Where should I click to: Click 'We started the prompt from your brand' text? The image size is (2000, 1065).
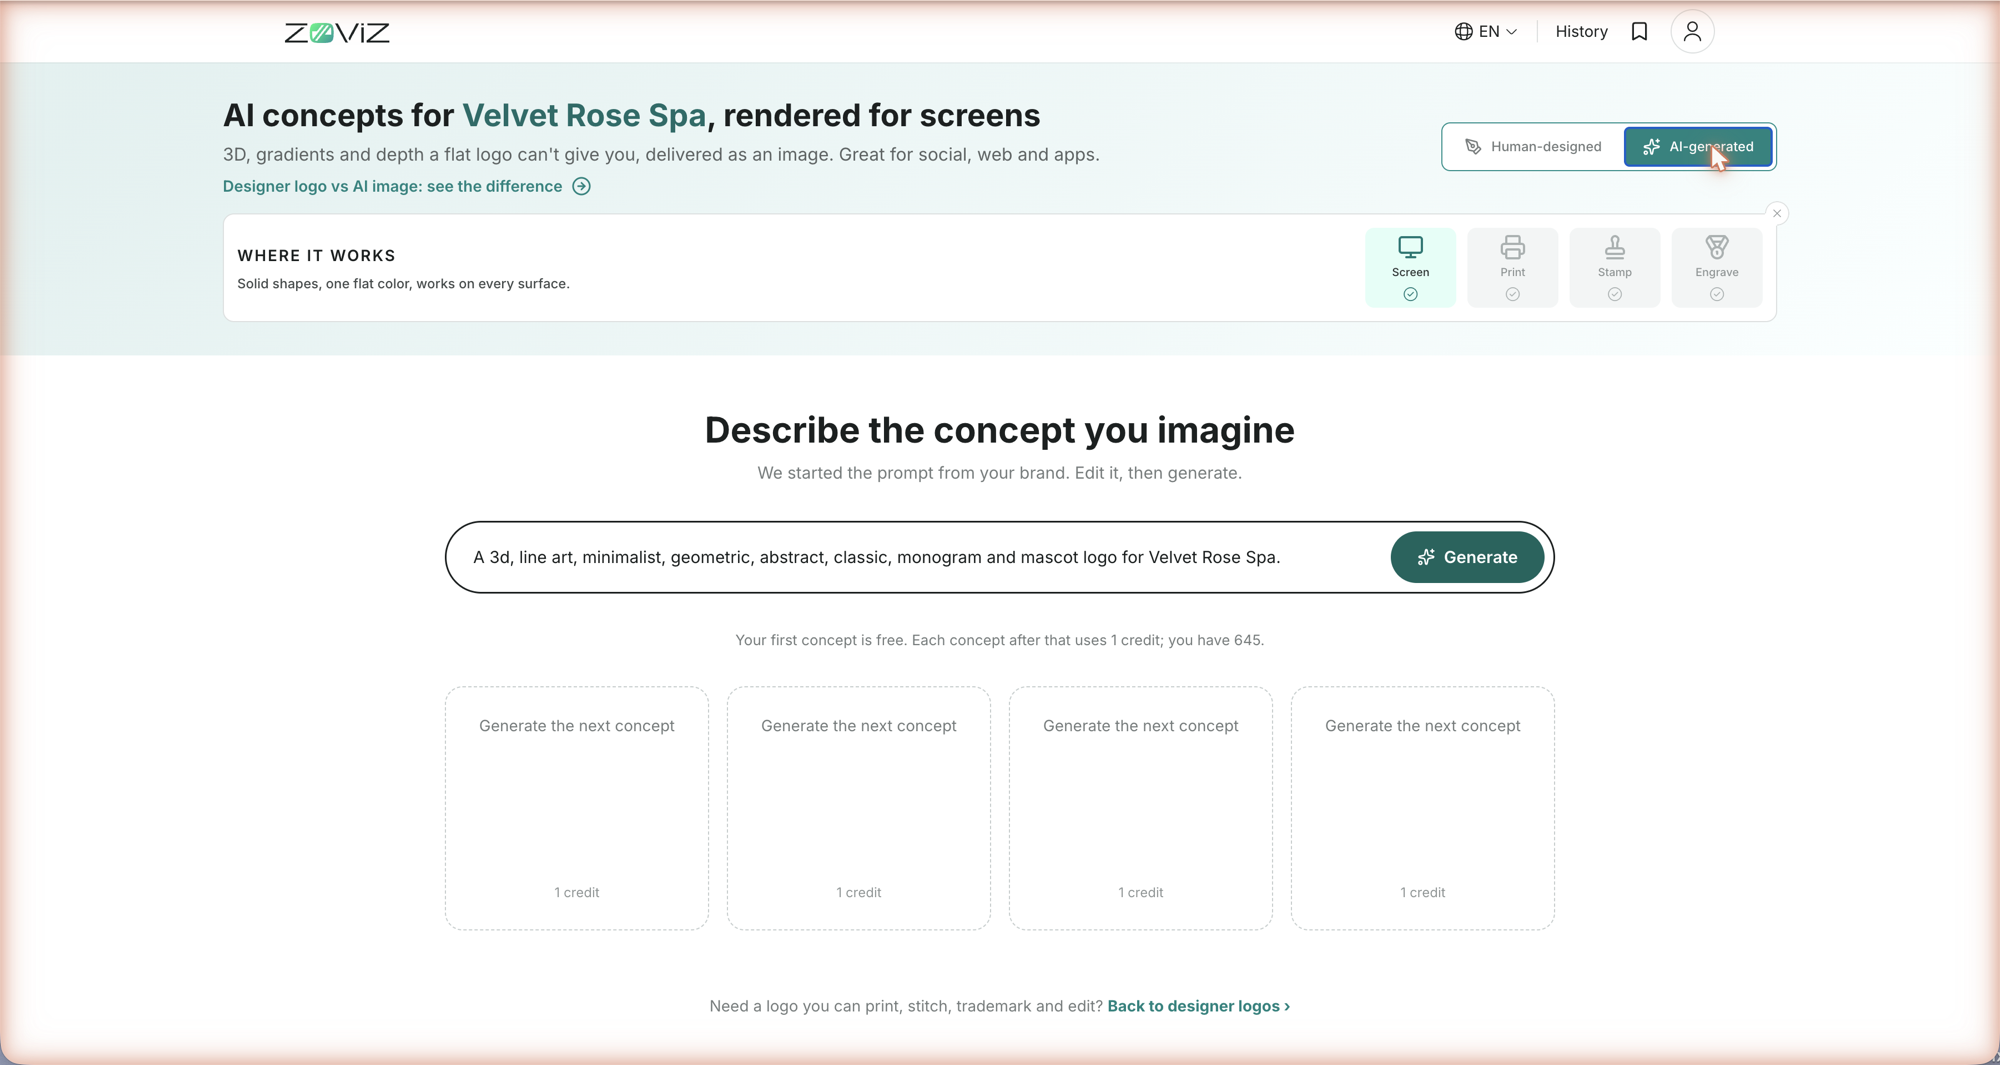1000,473
